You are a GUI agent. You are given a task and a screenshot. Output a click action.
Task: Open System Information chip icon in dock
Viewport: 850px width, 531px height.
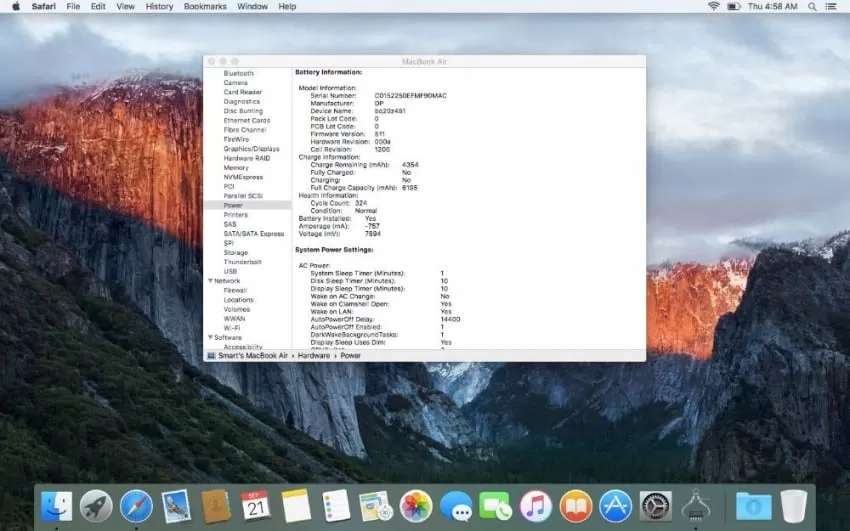[696, 506]
